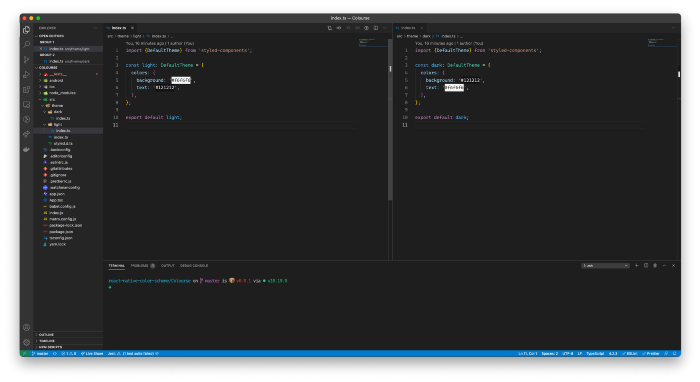
Task: Open package.json in the file tree
Action: click(x=68, y=232)
